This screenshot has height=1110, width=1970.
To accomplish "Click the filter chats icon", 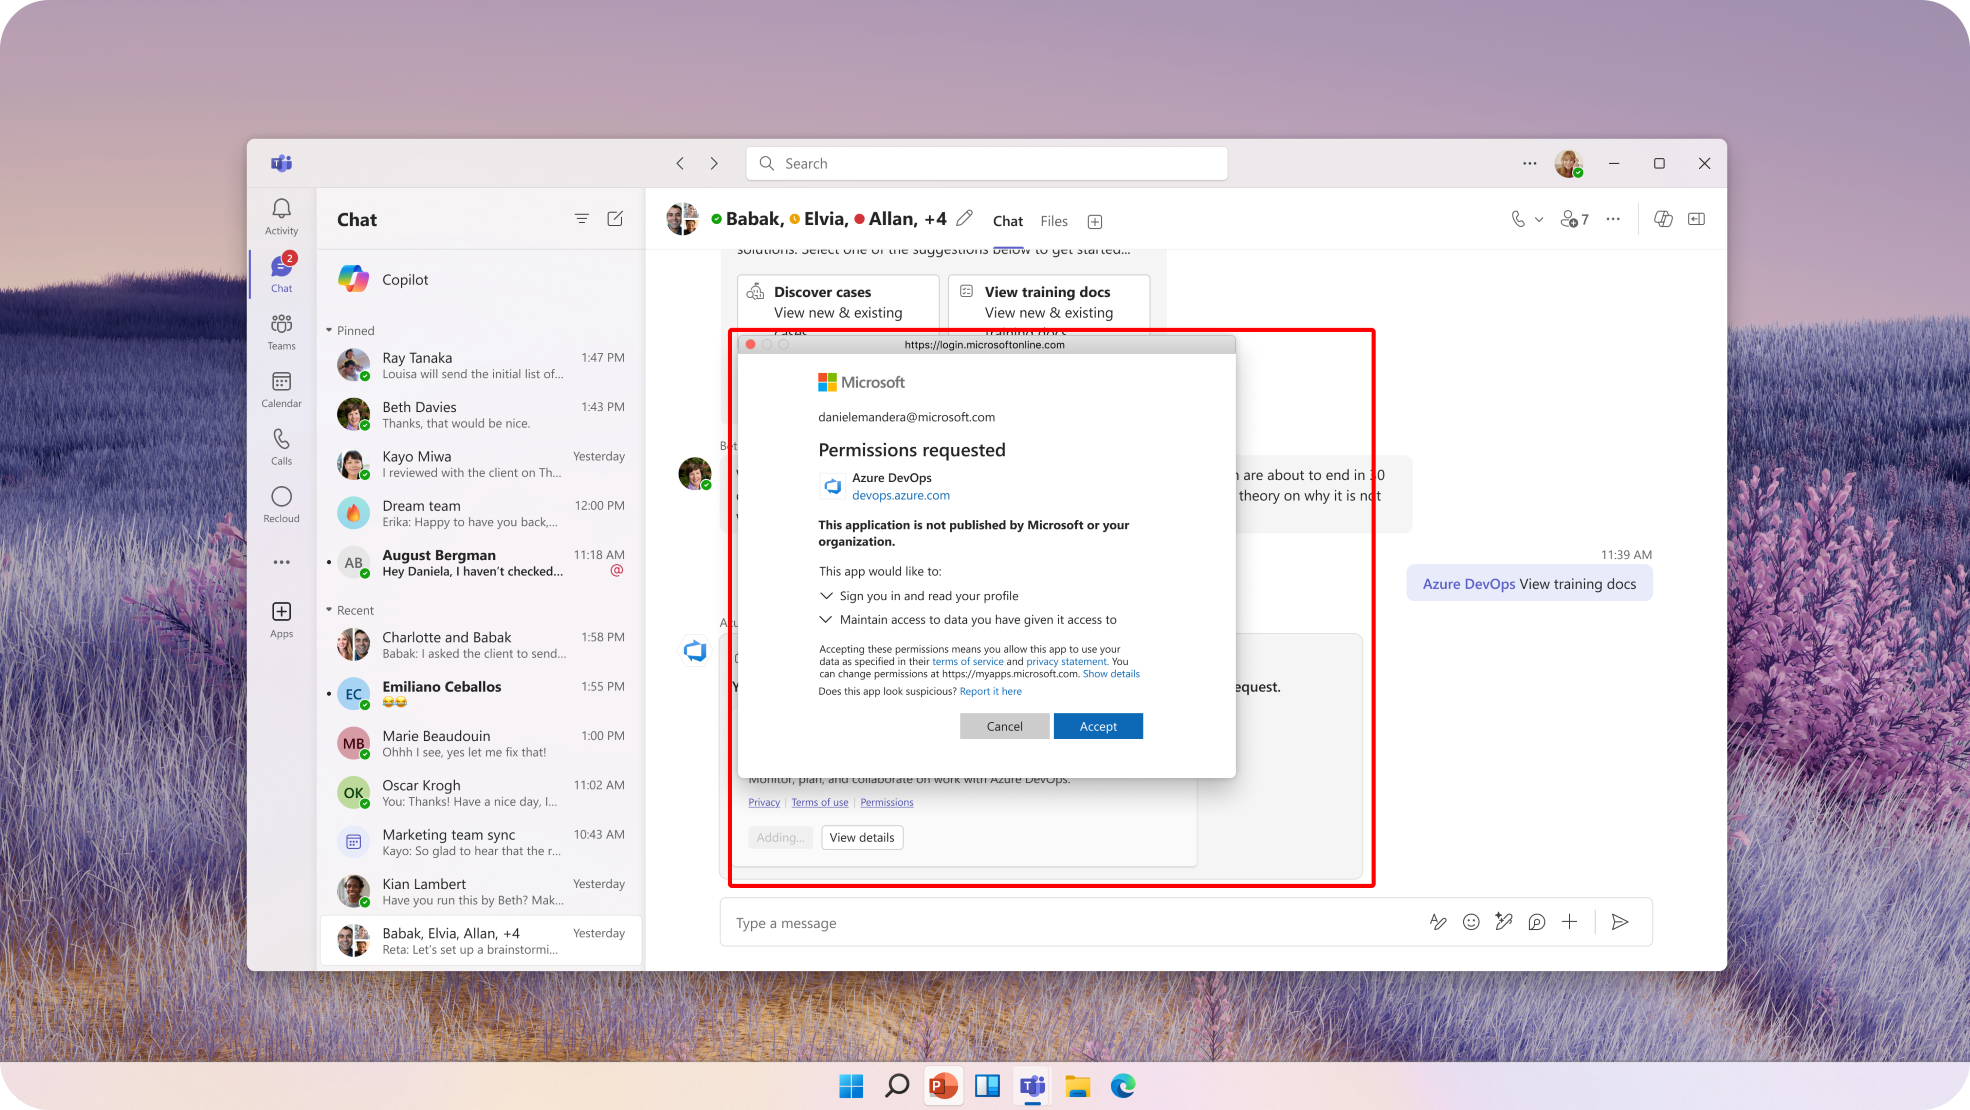I will tap(581, 219).
